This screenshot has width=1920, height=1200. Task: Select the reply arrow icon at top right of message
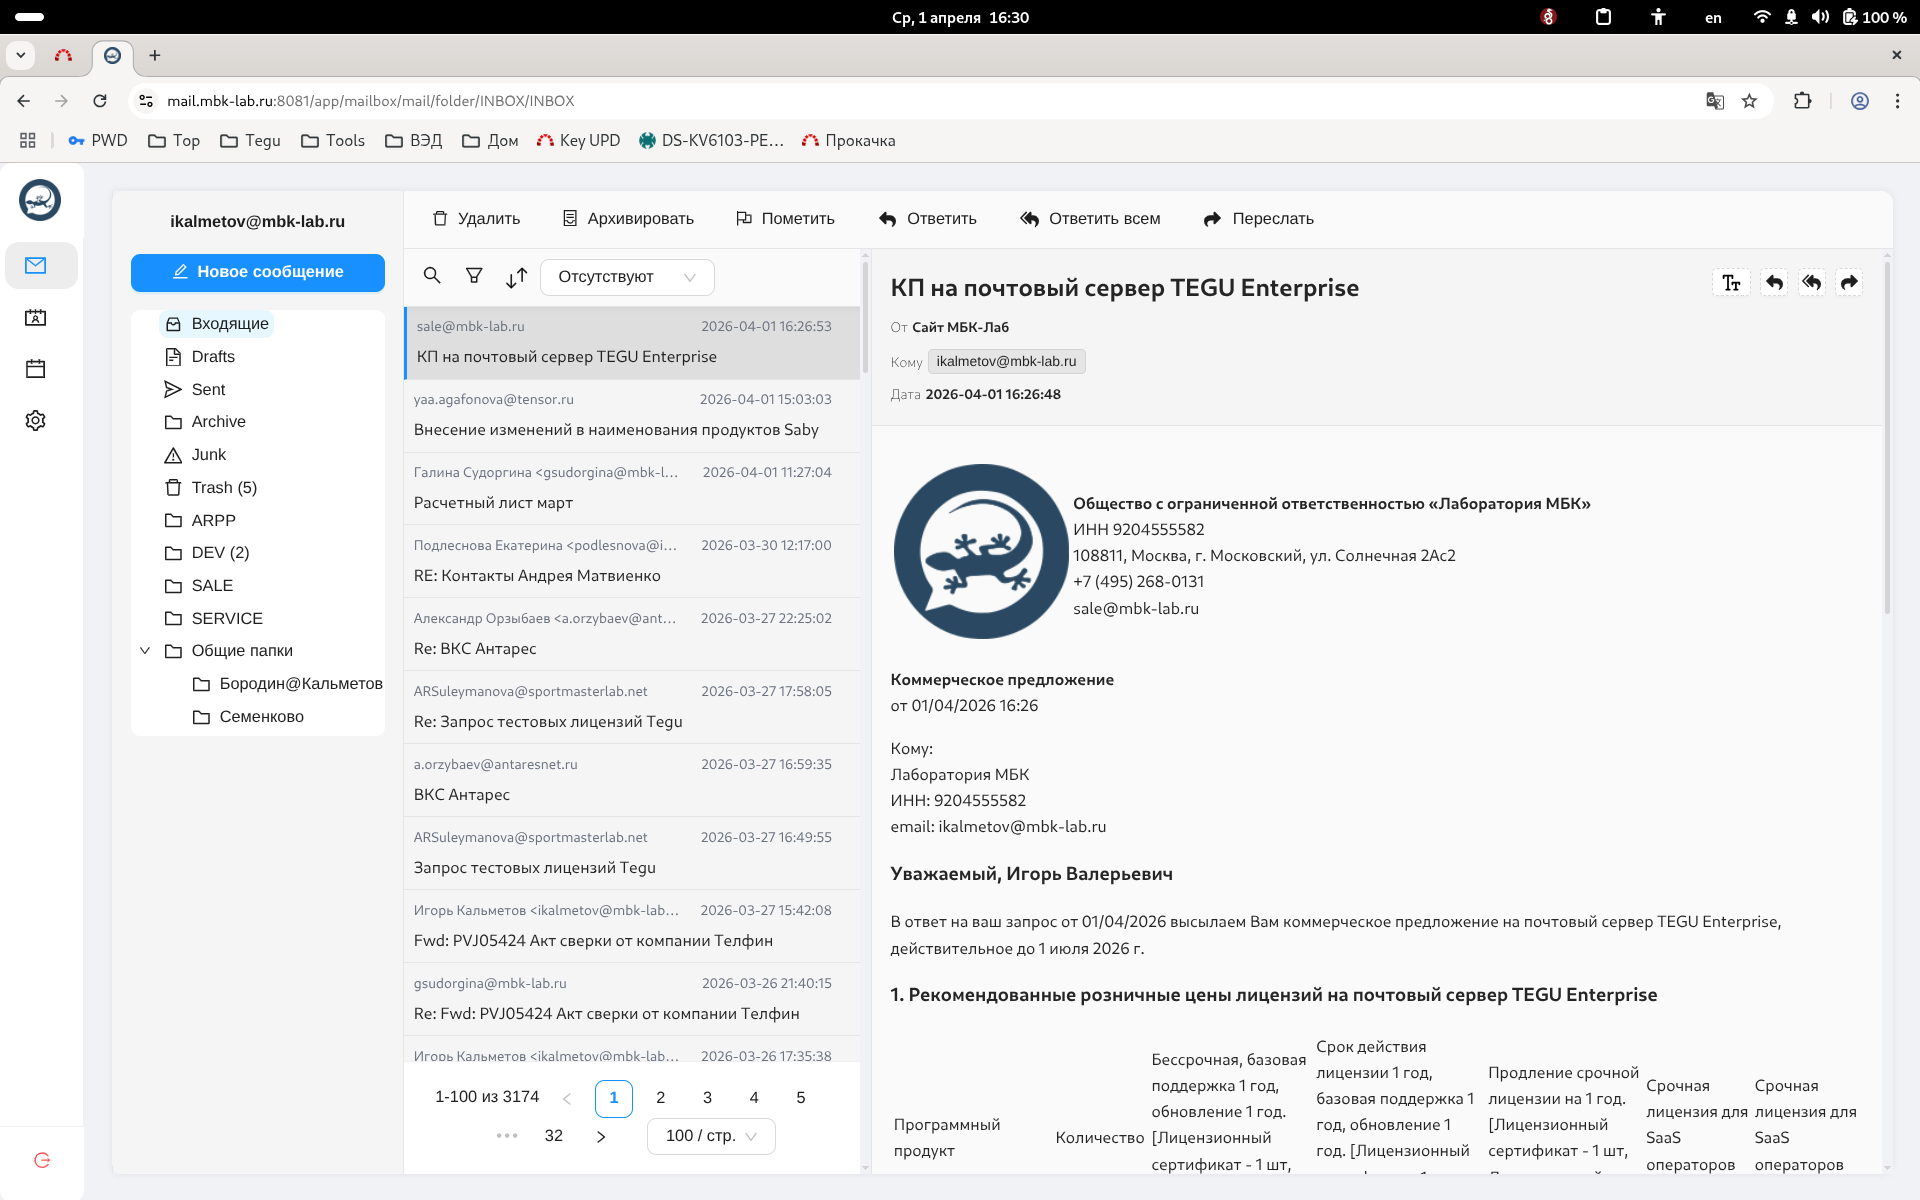point(1773,283)
